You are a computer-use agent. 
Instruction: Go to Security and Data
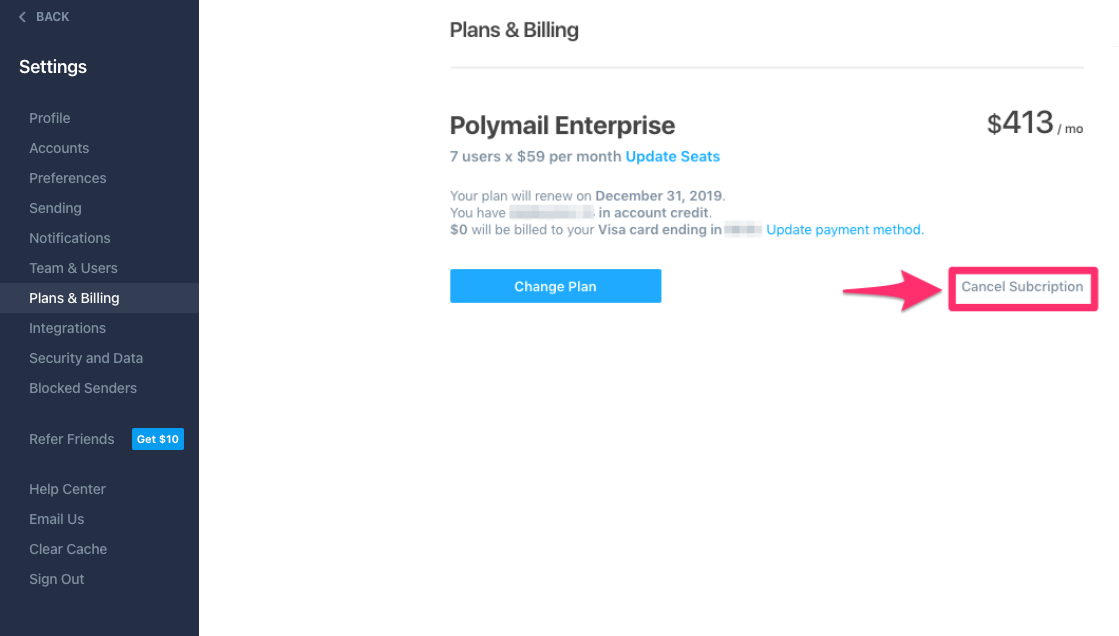click(x=86, y=358)
